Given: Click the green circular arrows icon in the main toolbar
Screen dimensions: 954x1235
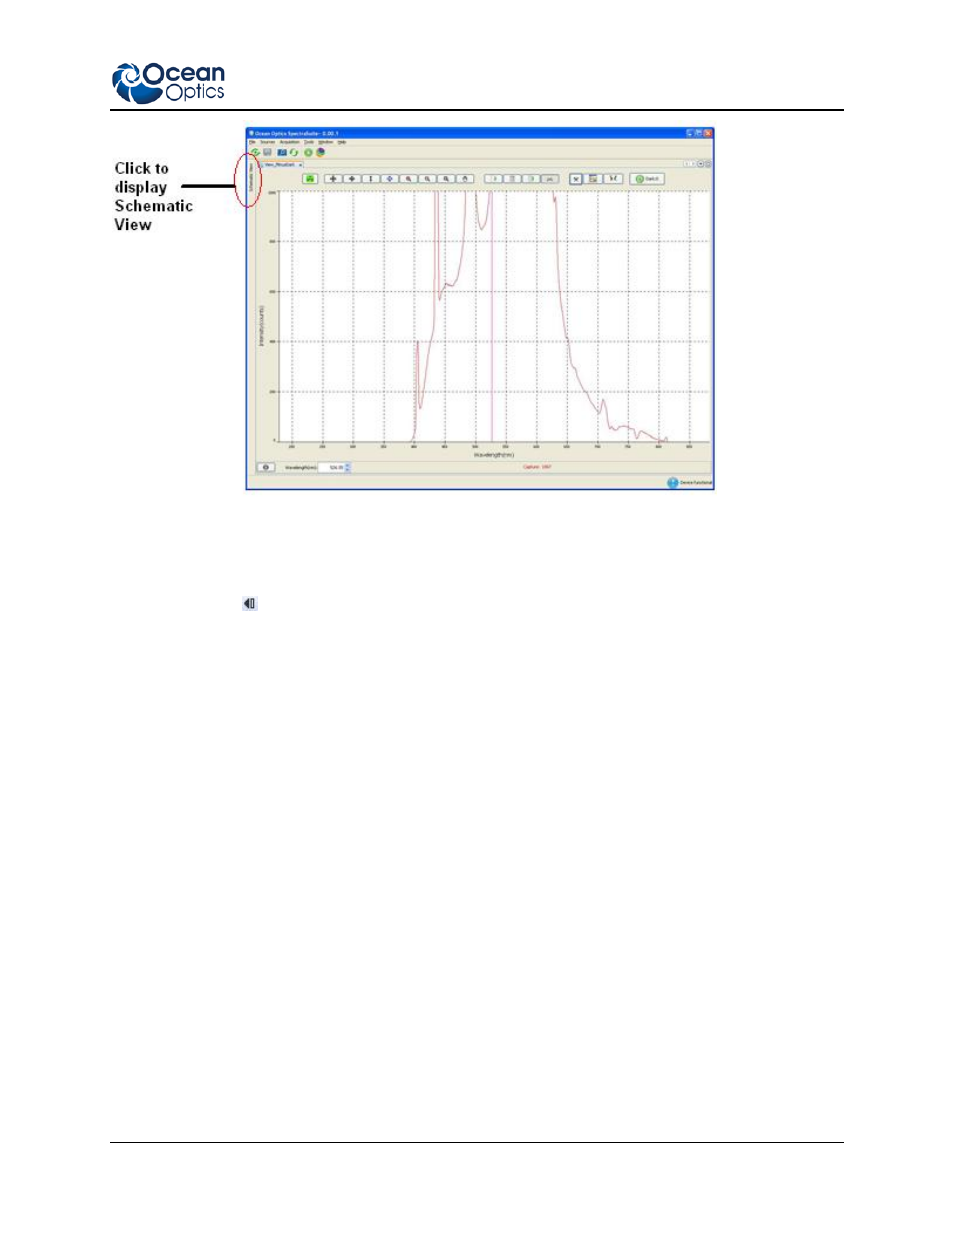Looking at the screenshot, I should click(x=294, y=152).
